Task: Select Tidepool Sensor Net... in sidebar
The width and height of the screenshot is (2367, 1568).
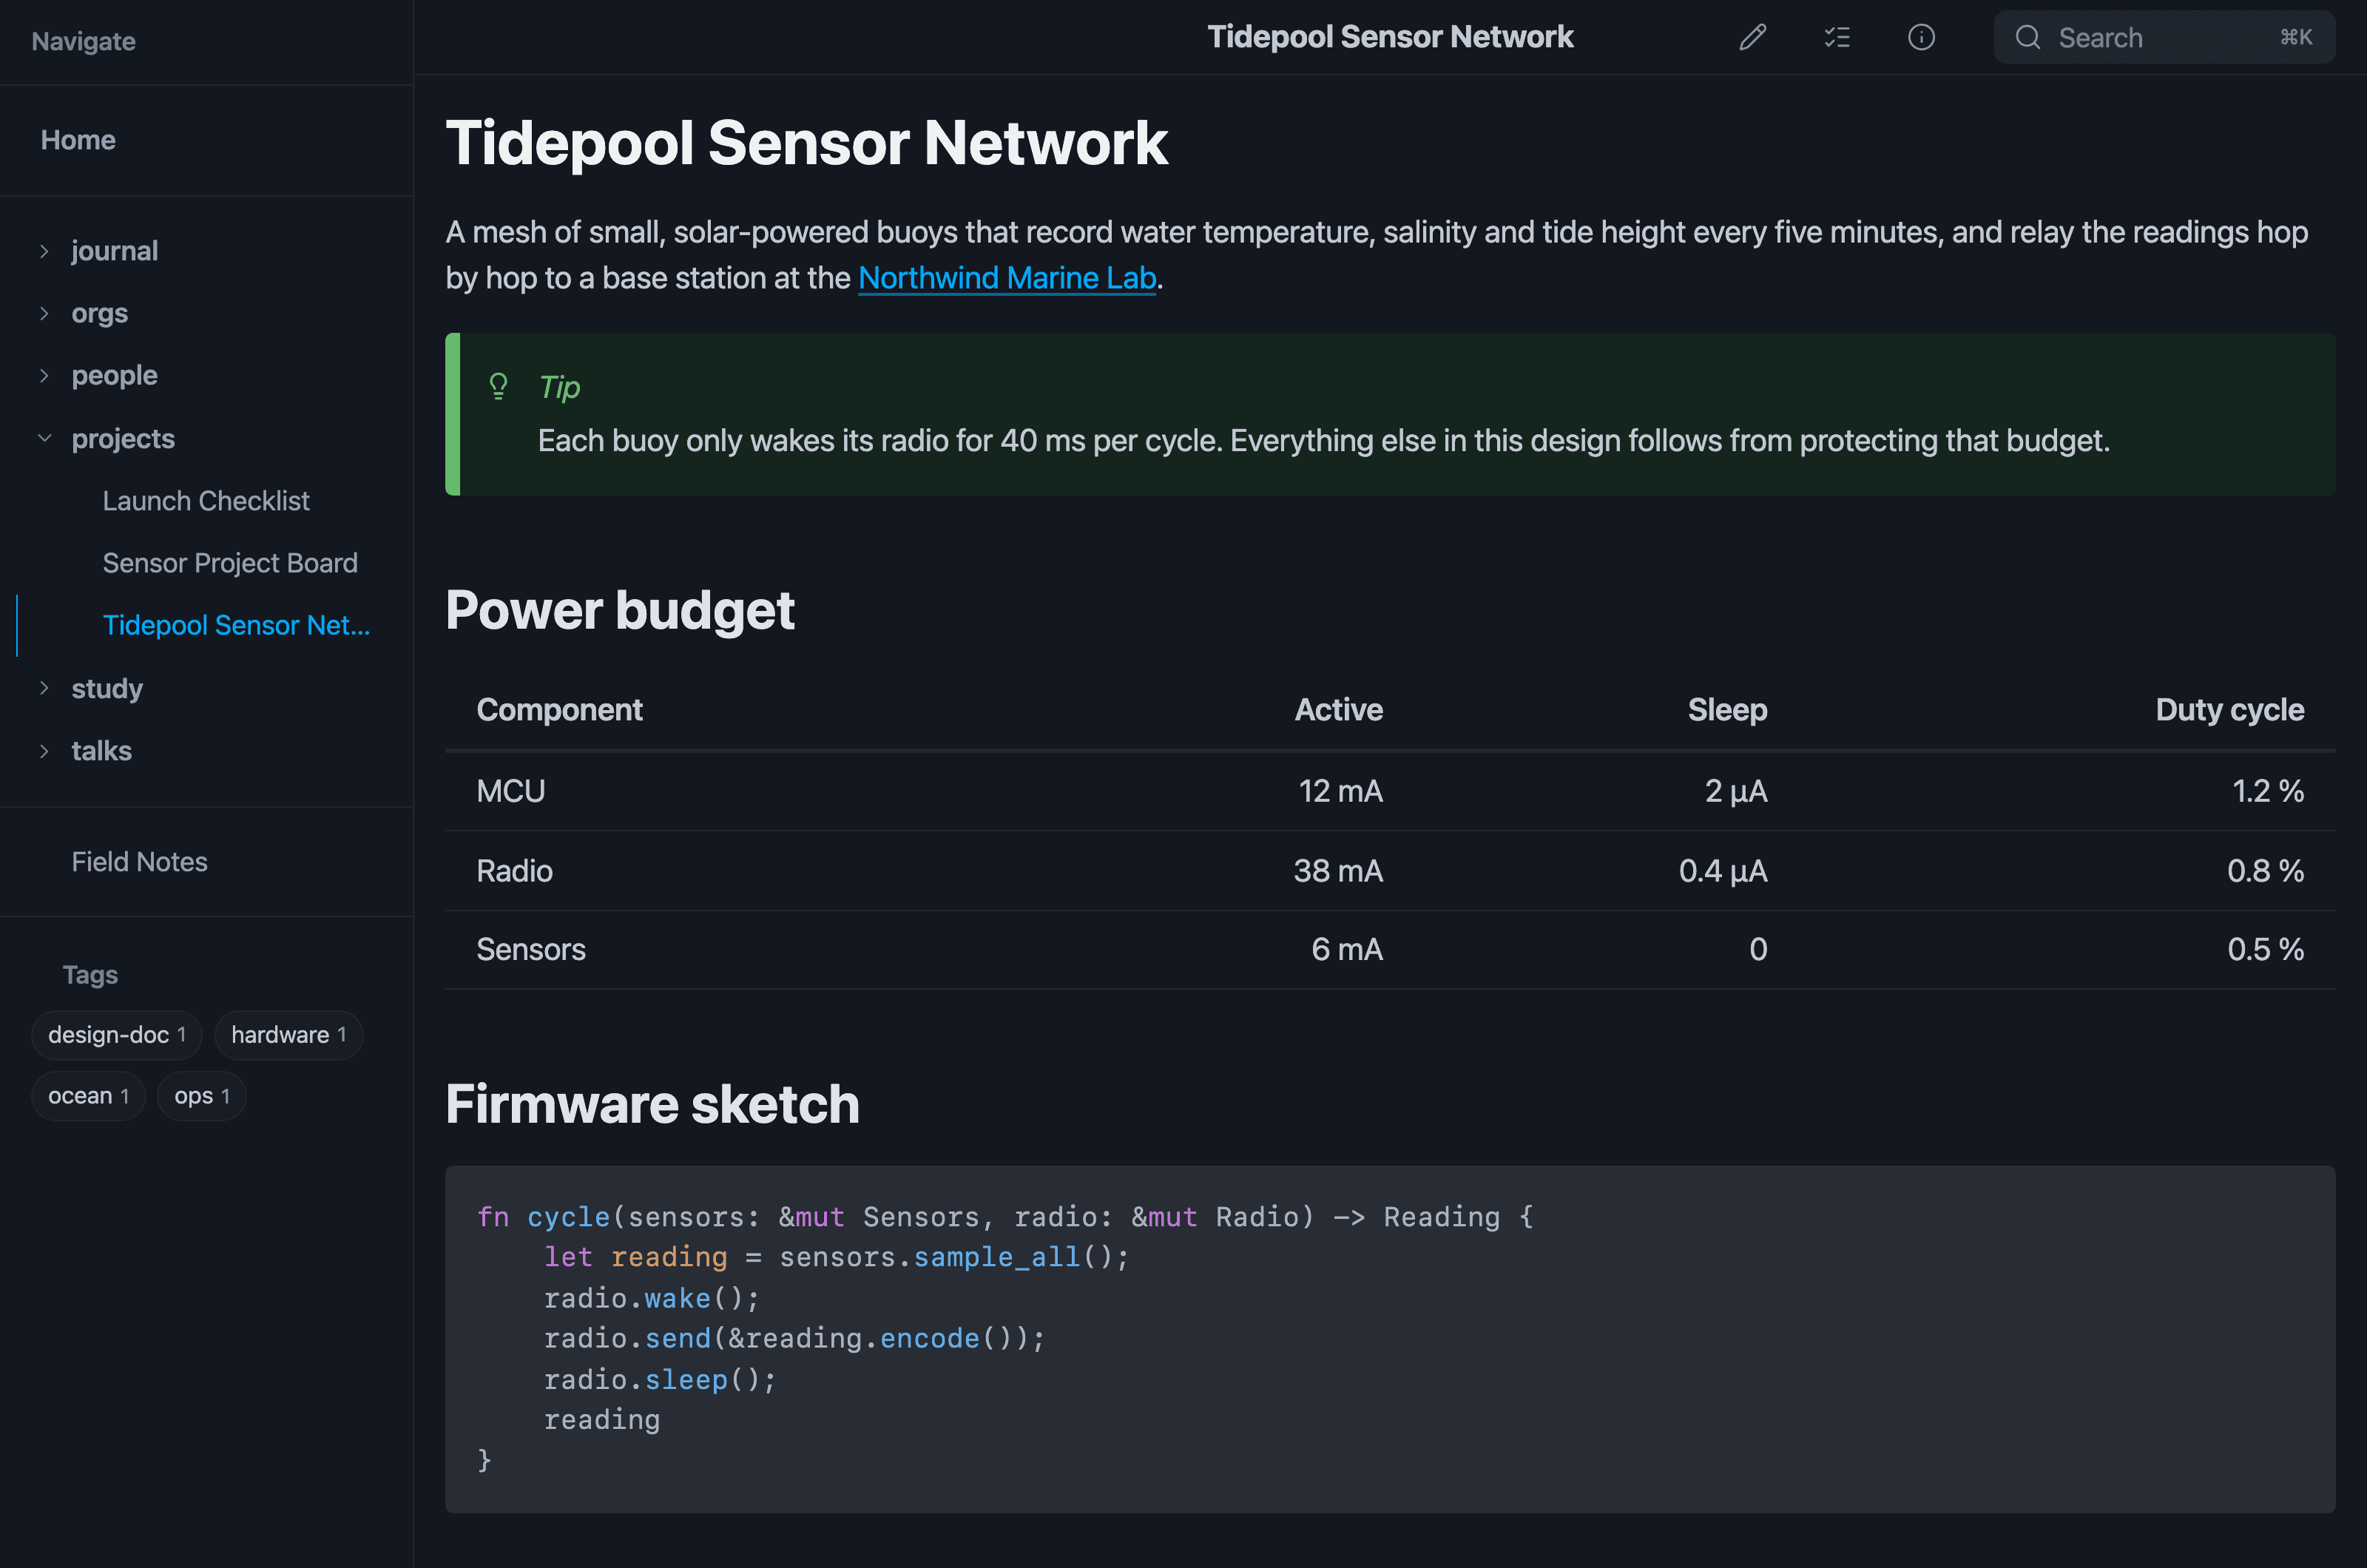Action: (236, 625)
